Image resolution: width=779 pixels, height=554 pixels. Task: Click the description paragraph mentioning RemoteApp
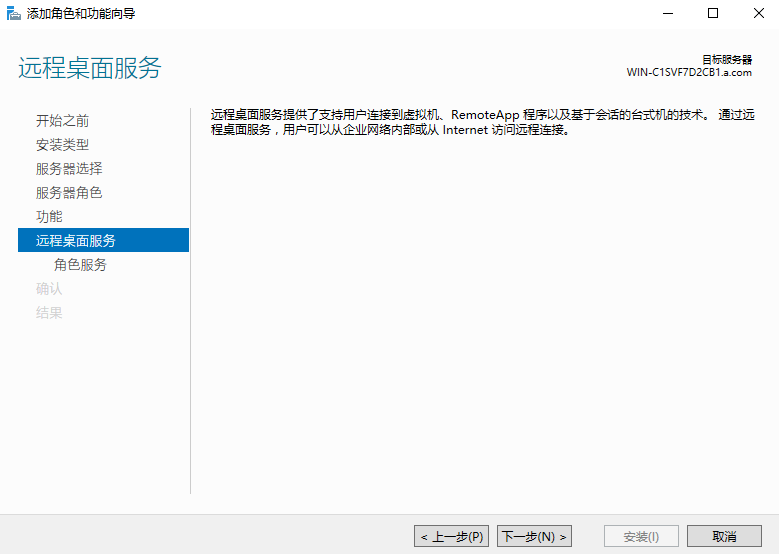click(x=482, y=122)
